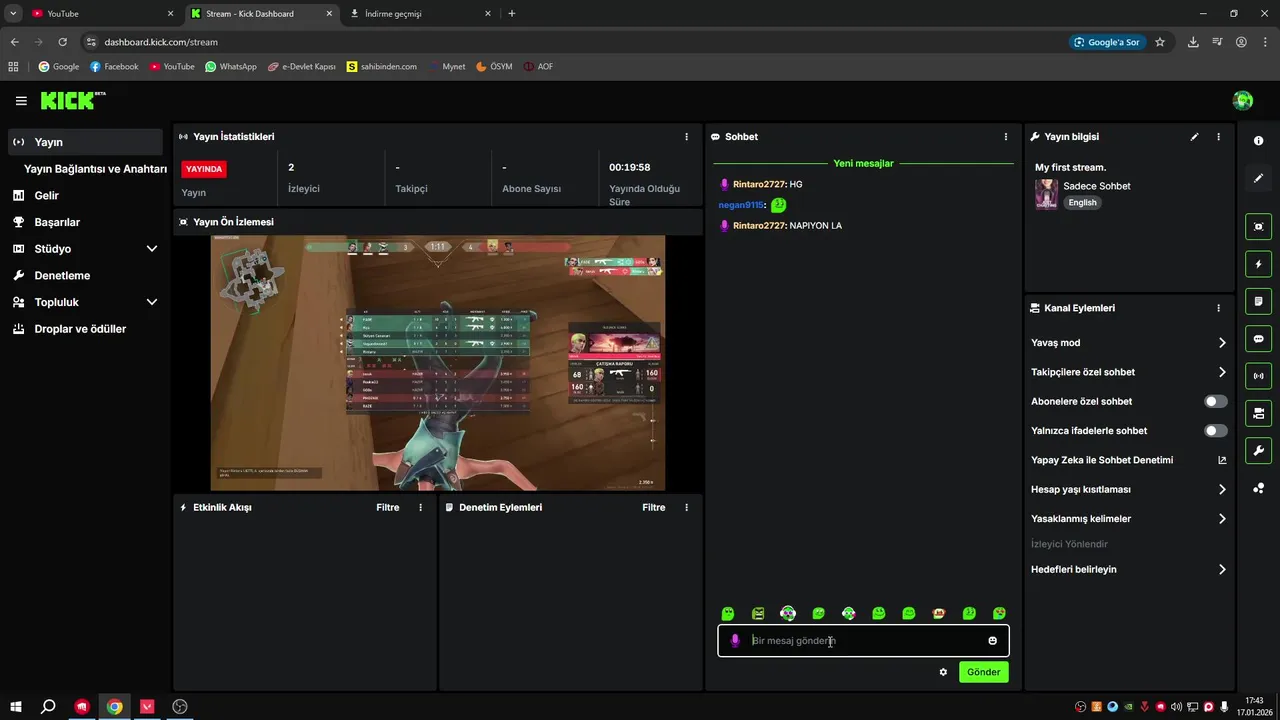1280x720 pixels.
Task: Click the volume icon in system tray
Action: (x=1176, y=707)
